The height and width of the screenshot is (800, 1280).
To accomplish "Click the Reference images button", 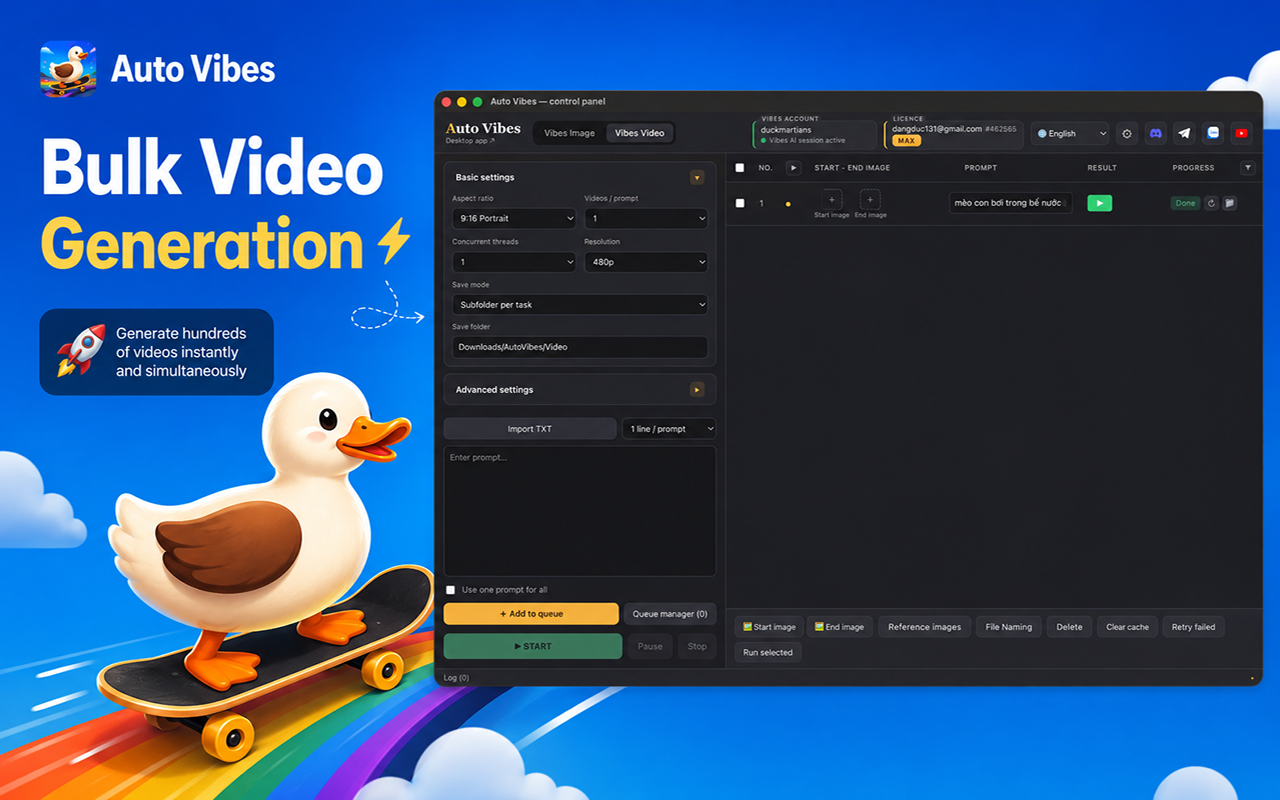I will tap(924, 627).
